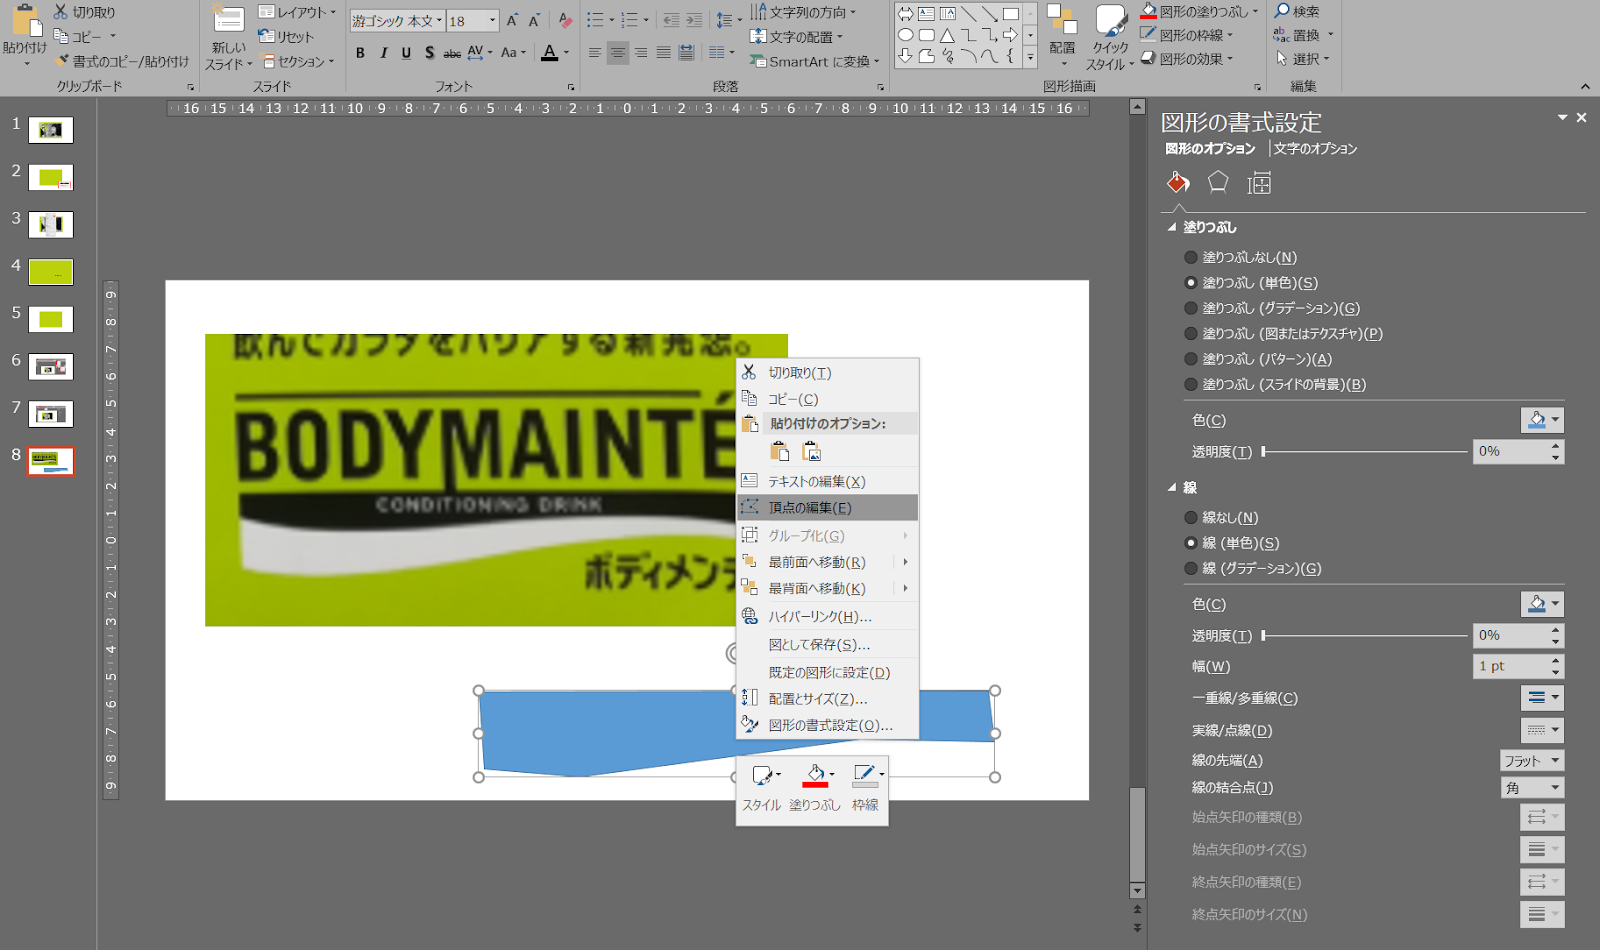Collapse the 線 section
Image resolution: width=1600 pixels, height=950 pixels.
pos(1172,487)
